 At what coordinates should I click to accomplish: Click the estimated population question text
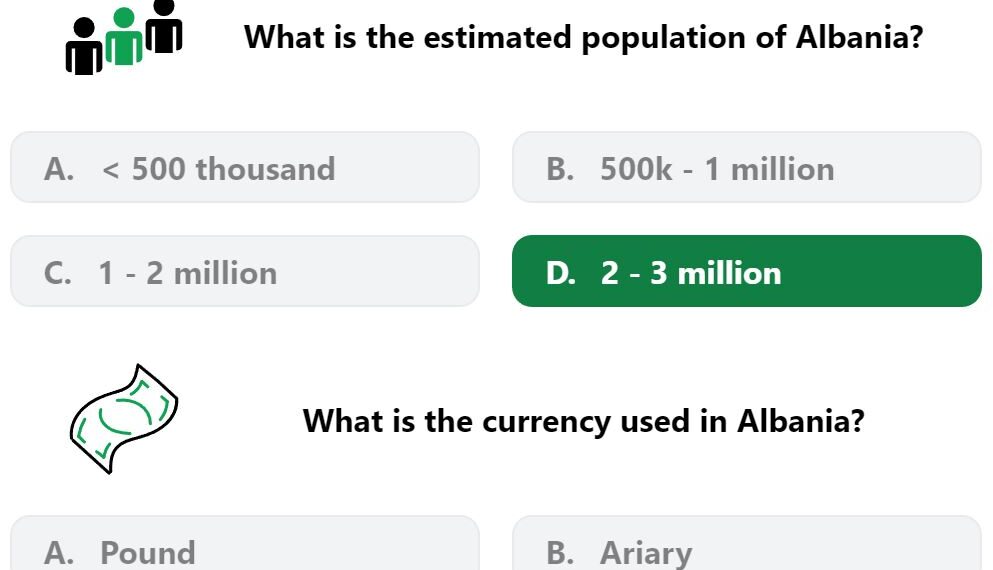pos(583,37)
